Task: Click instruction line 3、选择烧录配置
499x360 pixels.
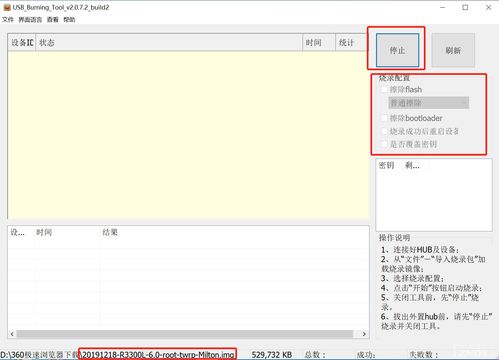Action: tap(412, 278)
